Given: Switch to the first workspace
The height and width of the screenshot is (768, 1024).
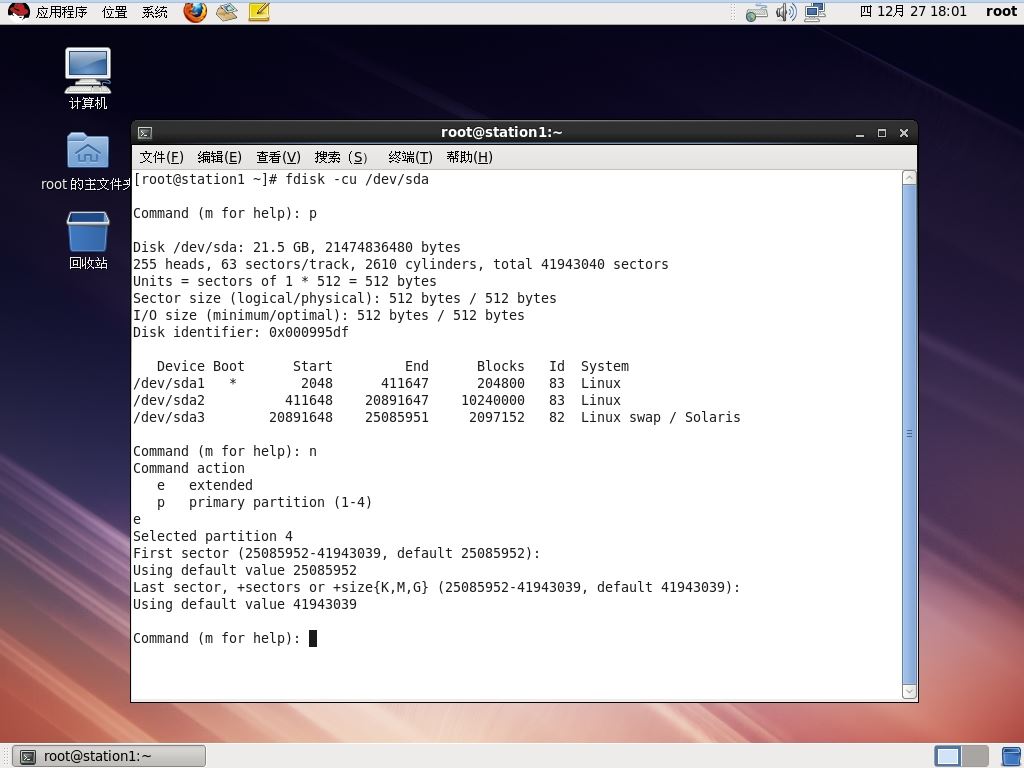Looking at the screenshot, I should coord(948,756).
